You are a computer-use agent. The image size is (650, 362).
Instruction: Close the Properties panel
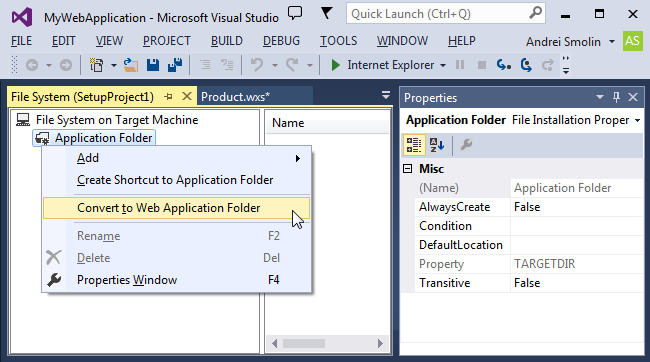(x=633, y=97)
